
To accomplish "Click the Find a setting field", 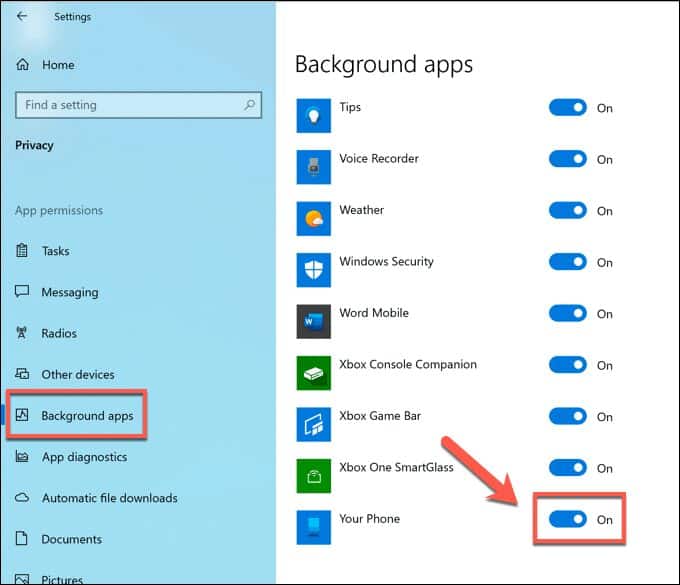I will pyautogui.click(x=138, y=105).
